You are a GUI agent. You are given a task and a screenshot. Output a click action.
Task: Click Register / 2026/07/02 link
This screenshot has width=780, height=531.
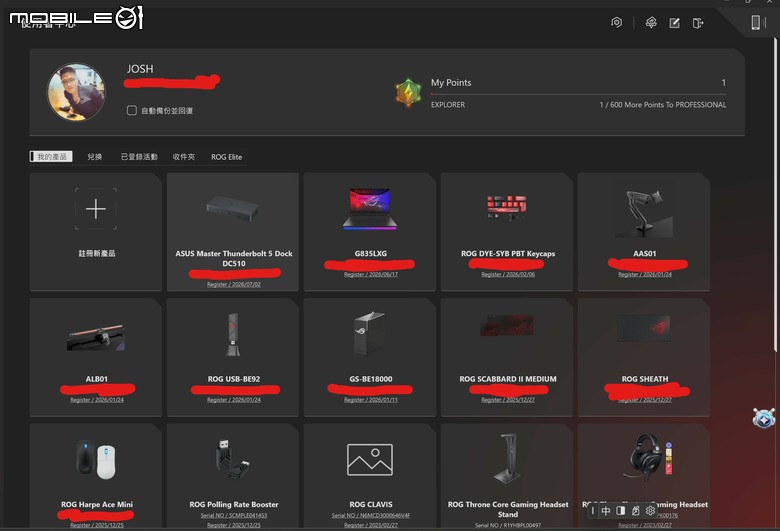point(234,284)
